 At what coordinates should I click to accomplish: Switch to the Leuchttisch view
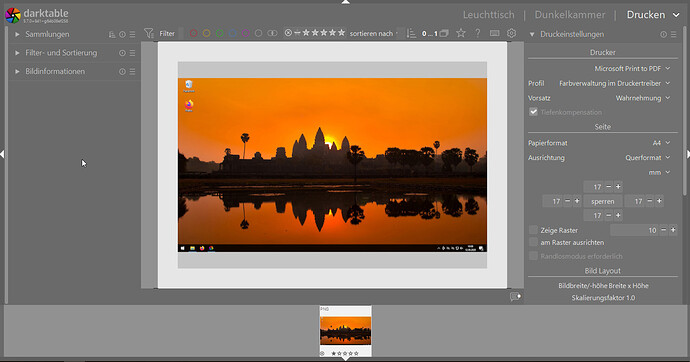pyautogui.click(x=488, y=15)
